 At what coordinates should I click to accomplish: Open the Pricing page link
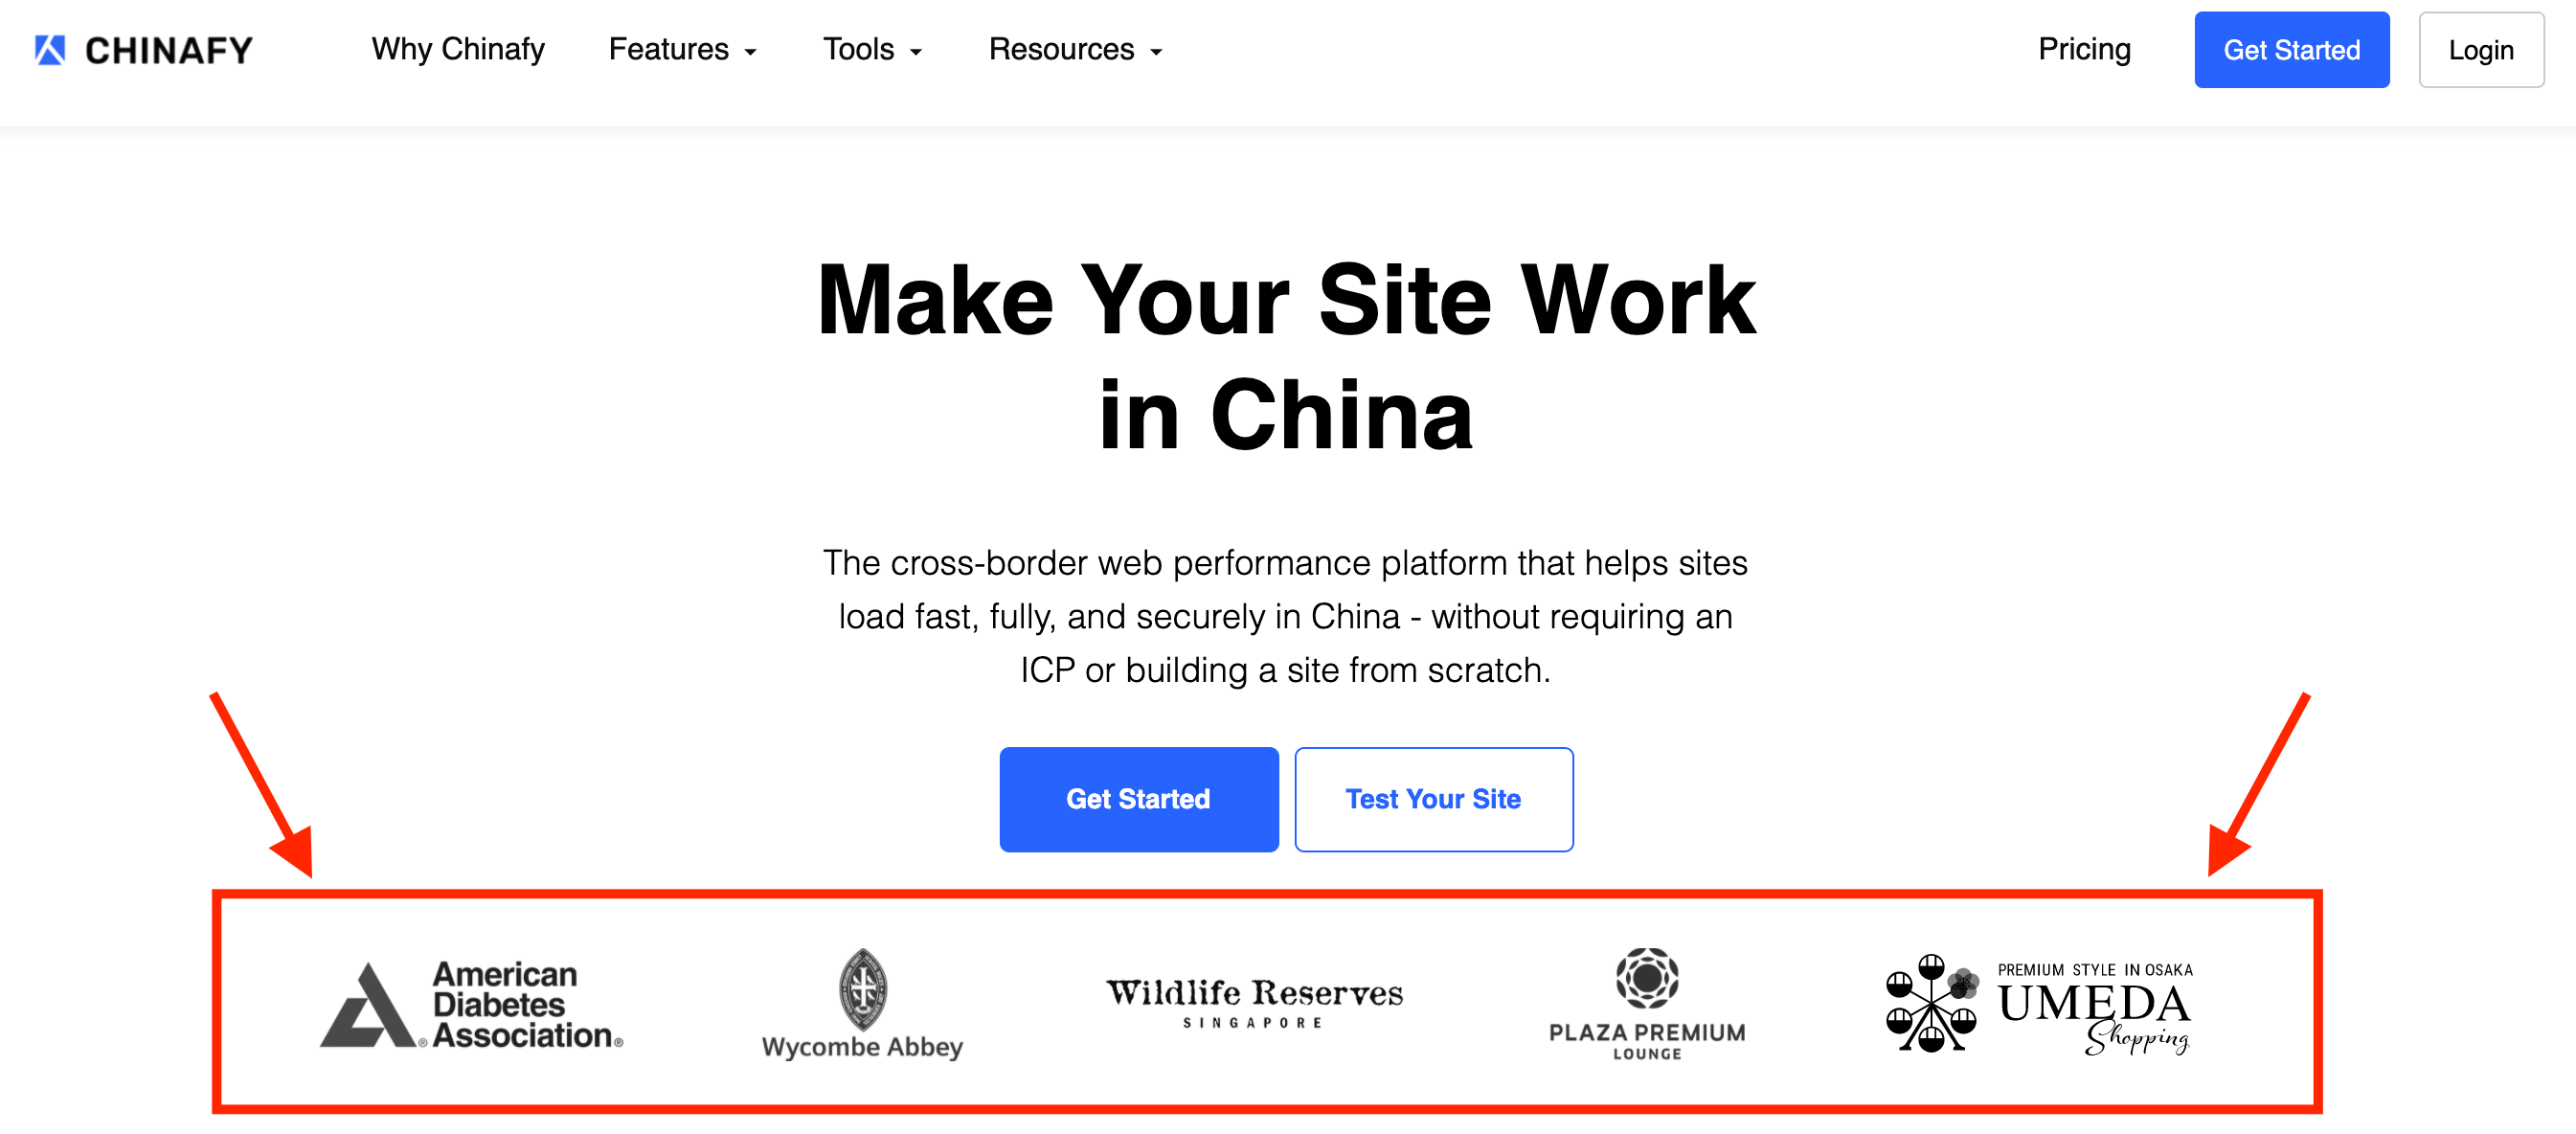point(2084,49)
